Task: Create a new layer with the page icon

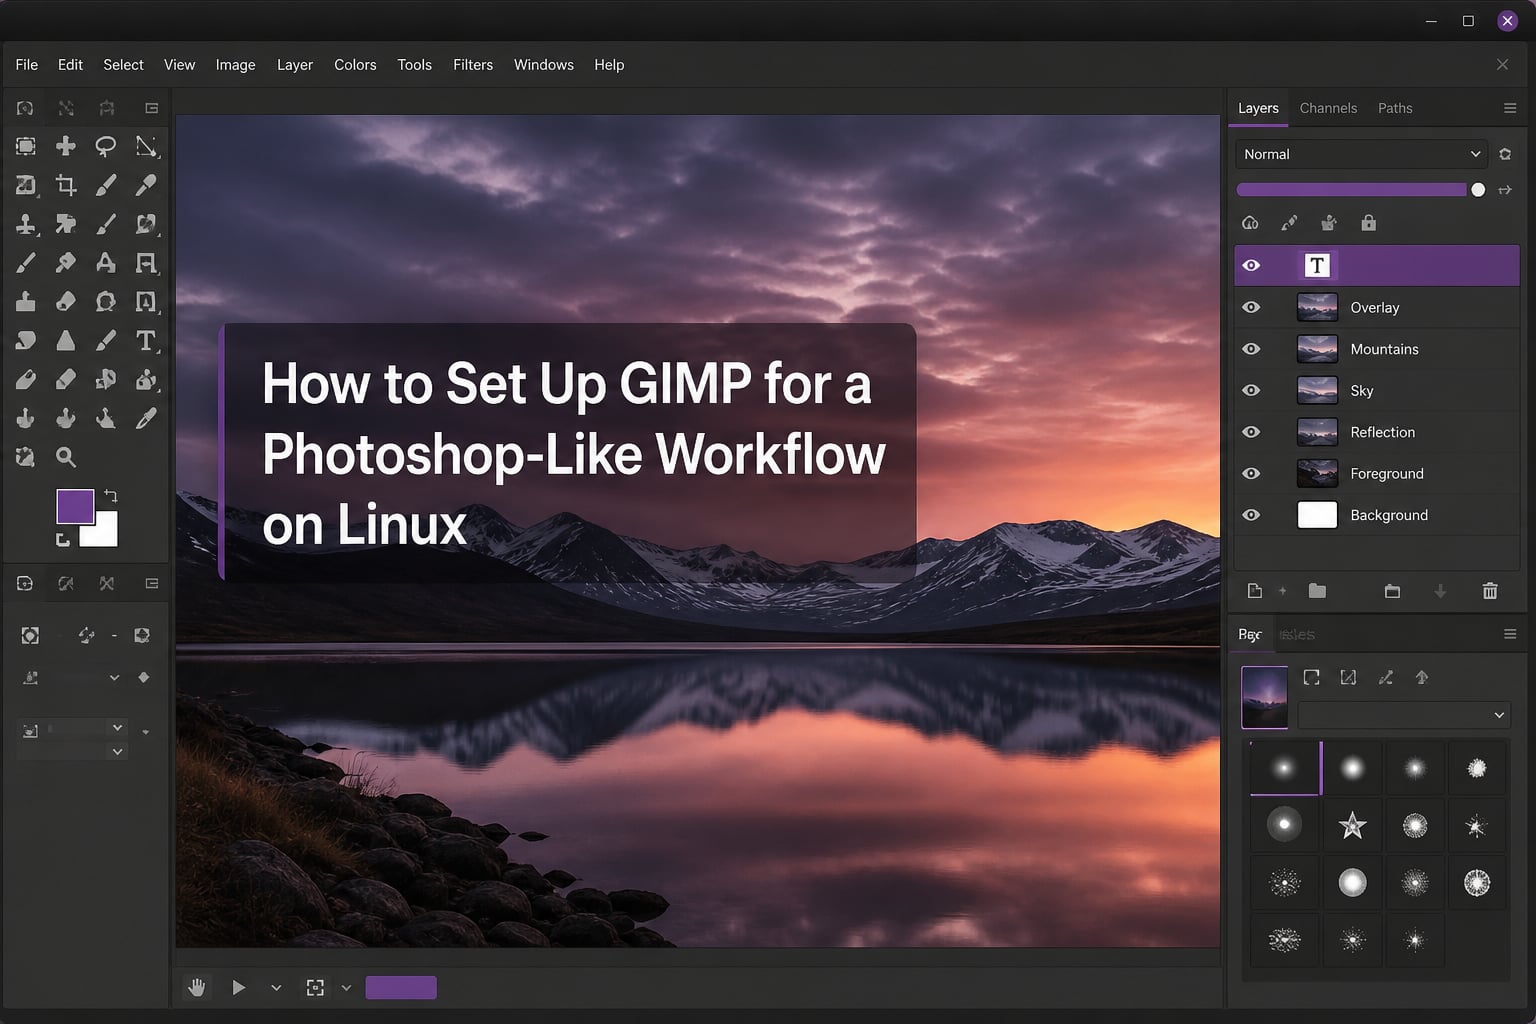Action: point(1255,591)
